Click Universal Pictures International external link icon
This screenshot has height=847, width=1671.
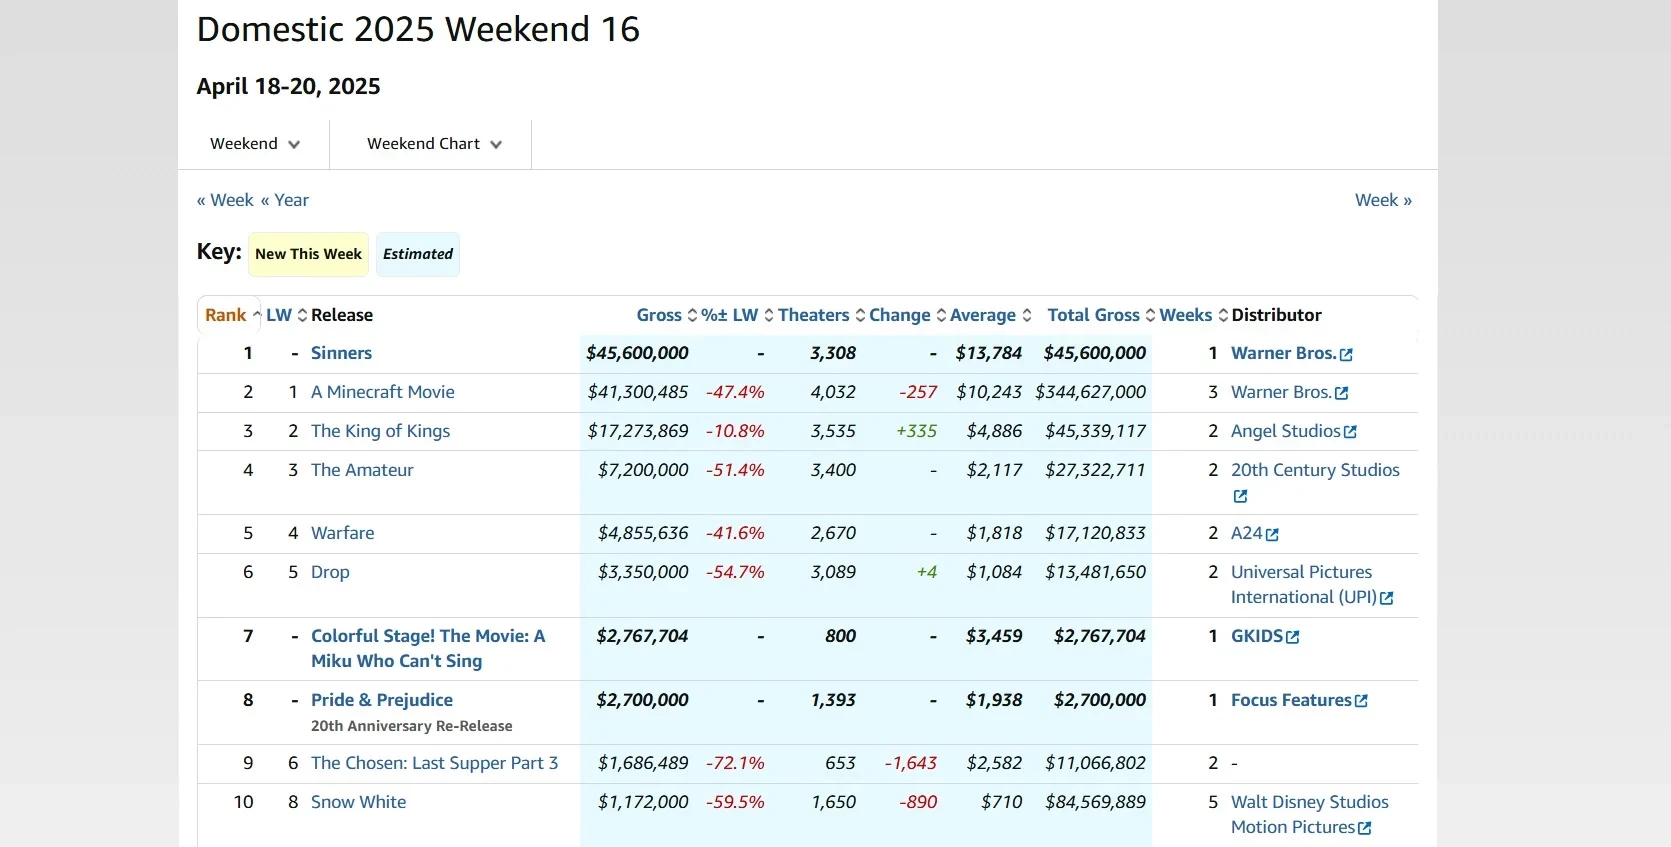(x=1386, y=598)
